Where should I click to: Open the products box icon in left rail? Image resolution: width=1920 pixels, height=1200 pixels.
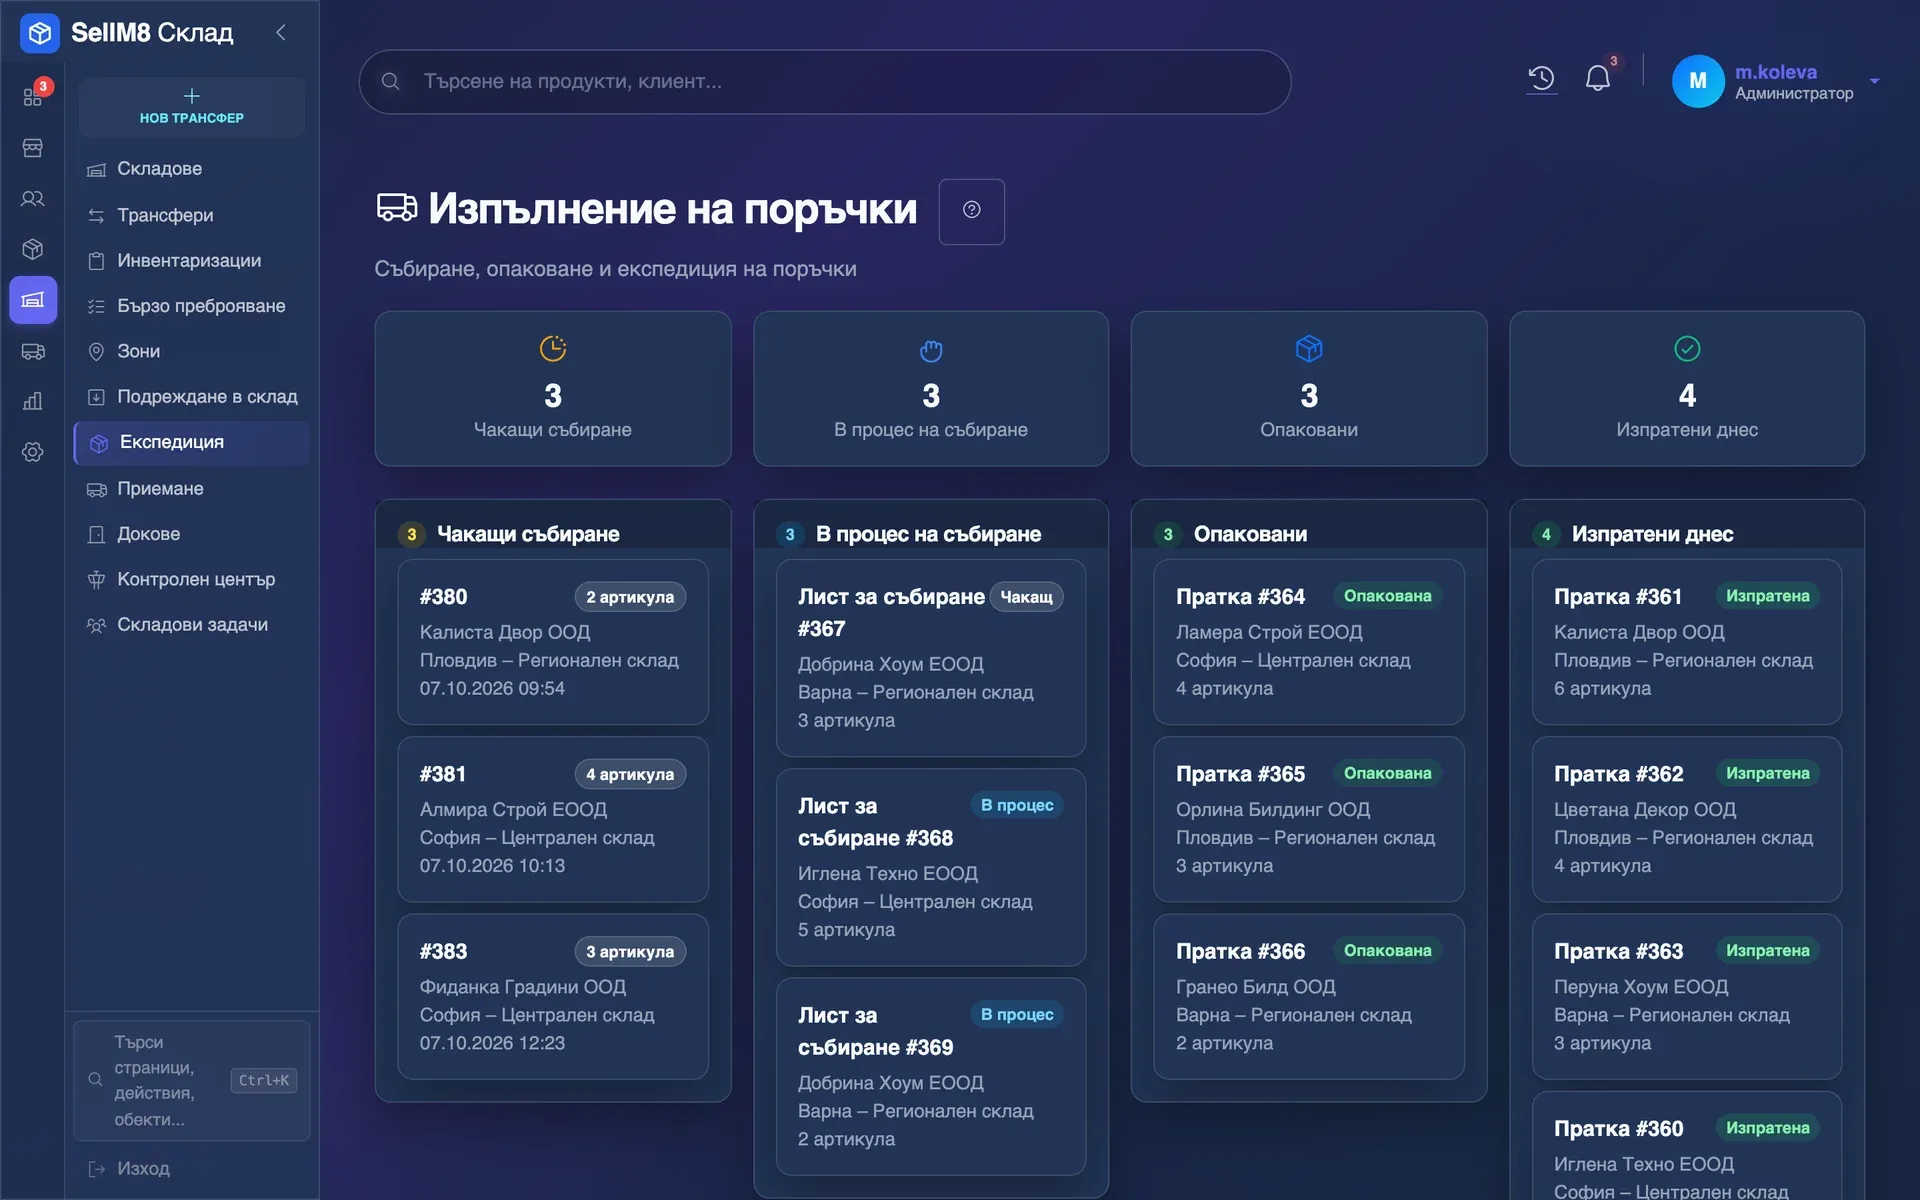(x=33, y=249)
